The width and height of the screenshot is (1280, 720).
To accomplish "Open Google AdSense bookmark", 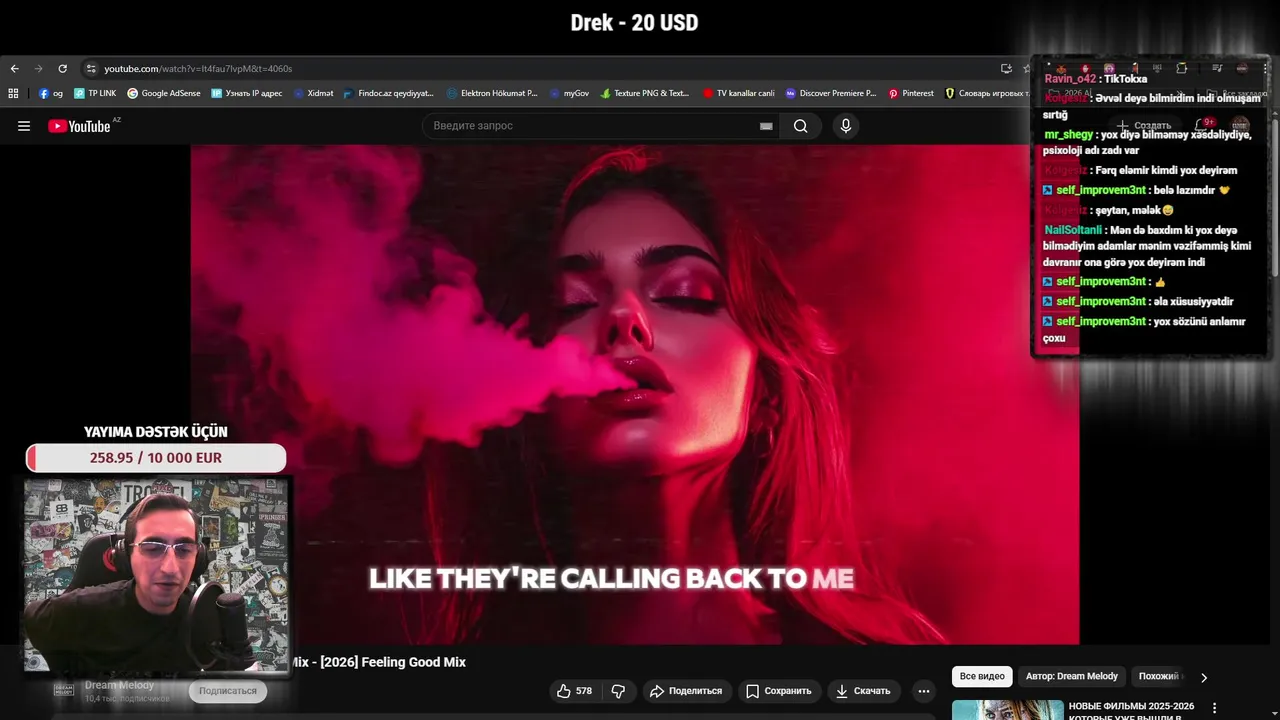I will tap(164, 93).
